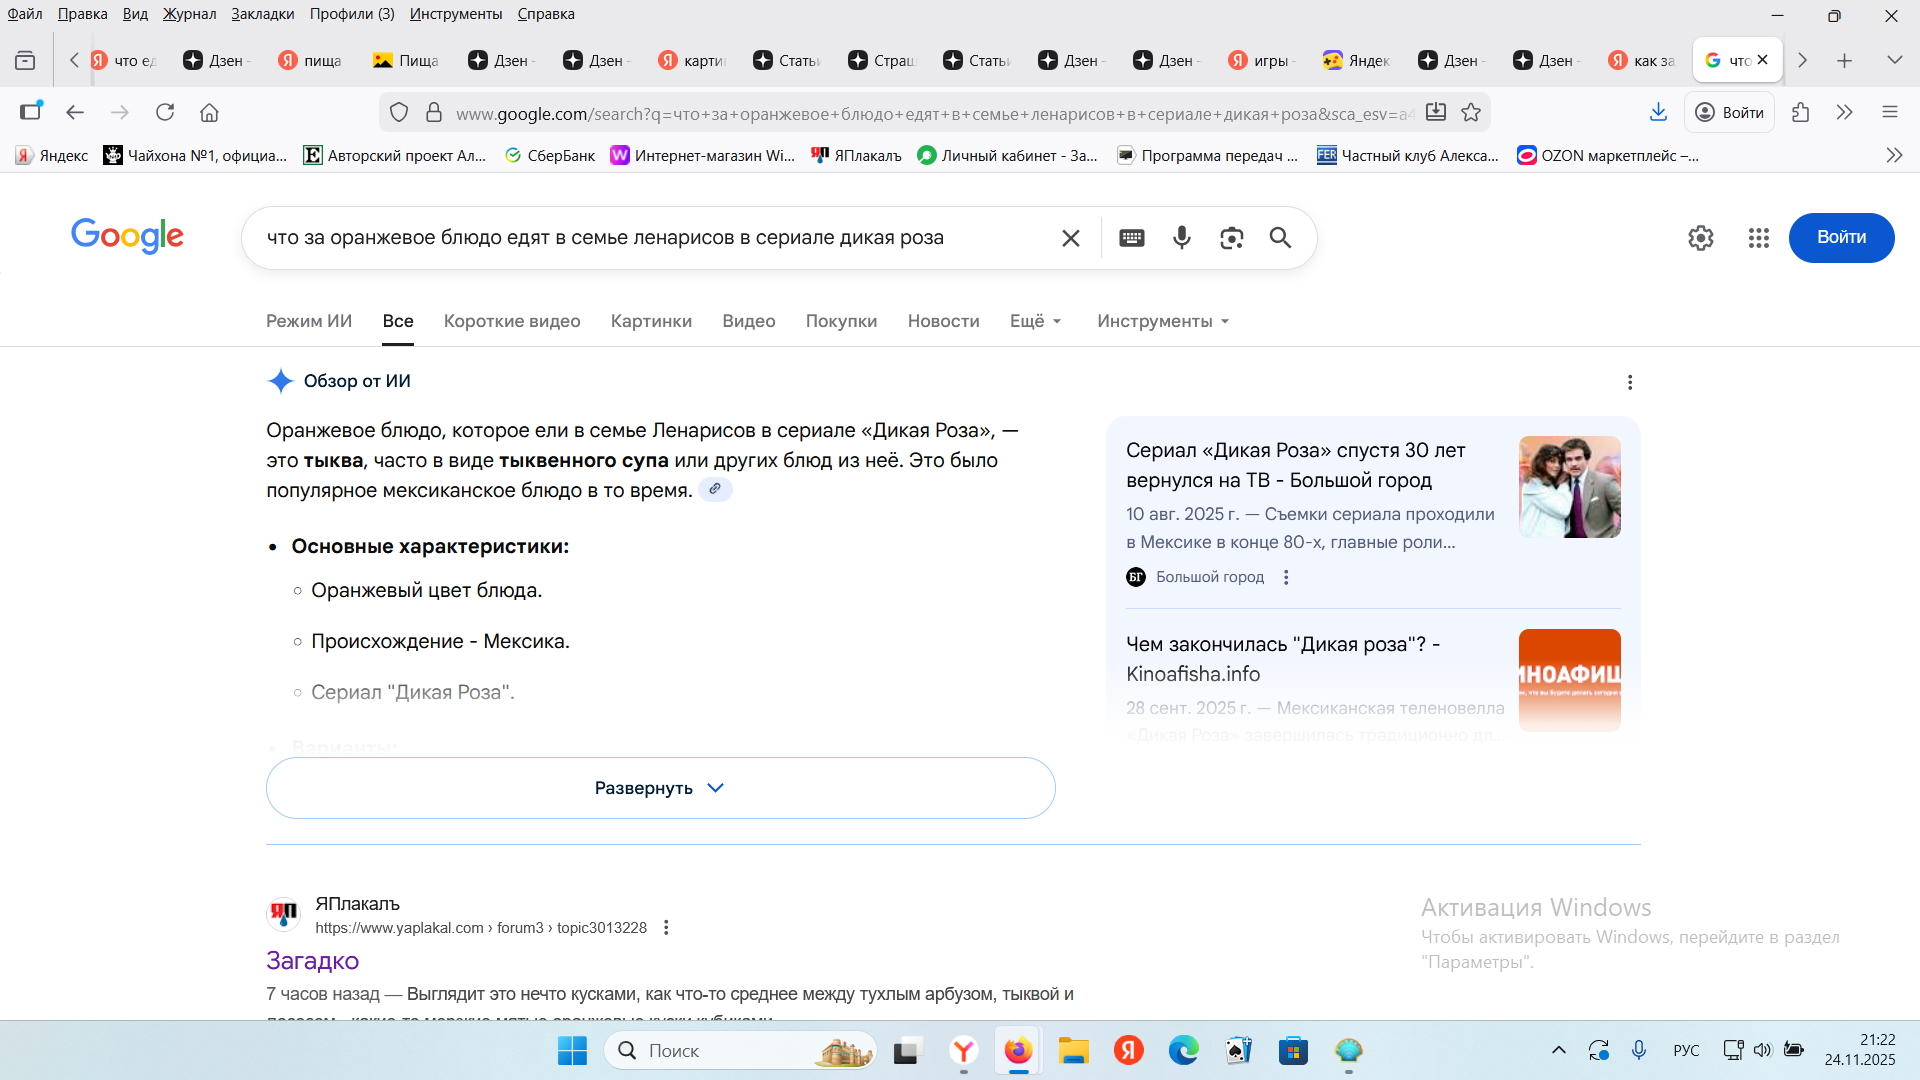
Task: Click the Windows taskbar search box
Action: (740, 1051)
